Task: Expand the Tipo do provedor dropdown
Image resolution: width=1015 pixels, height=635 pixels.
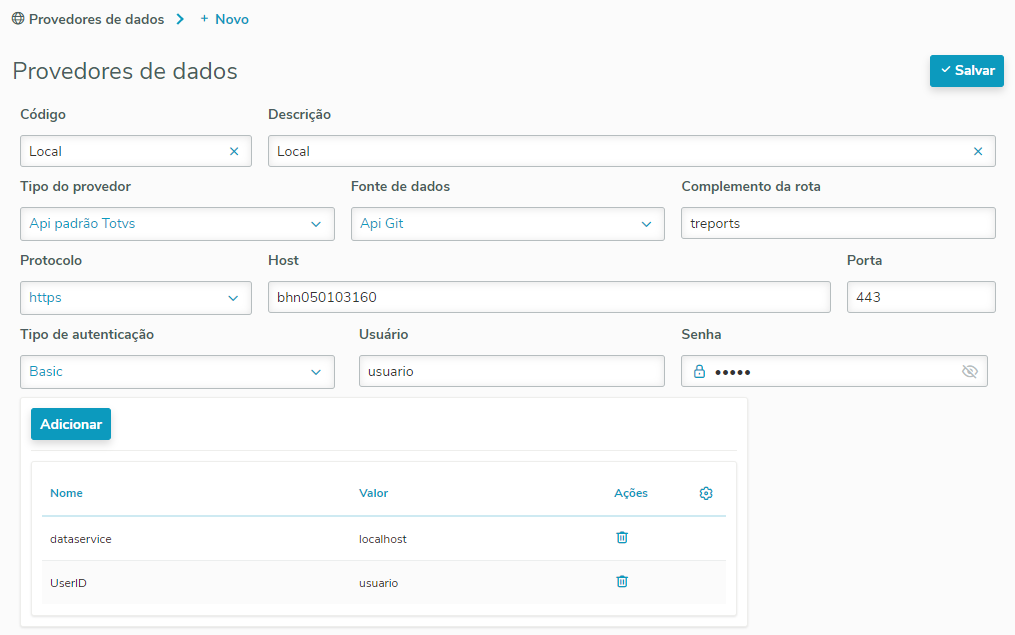Action: 316,224
